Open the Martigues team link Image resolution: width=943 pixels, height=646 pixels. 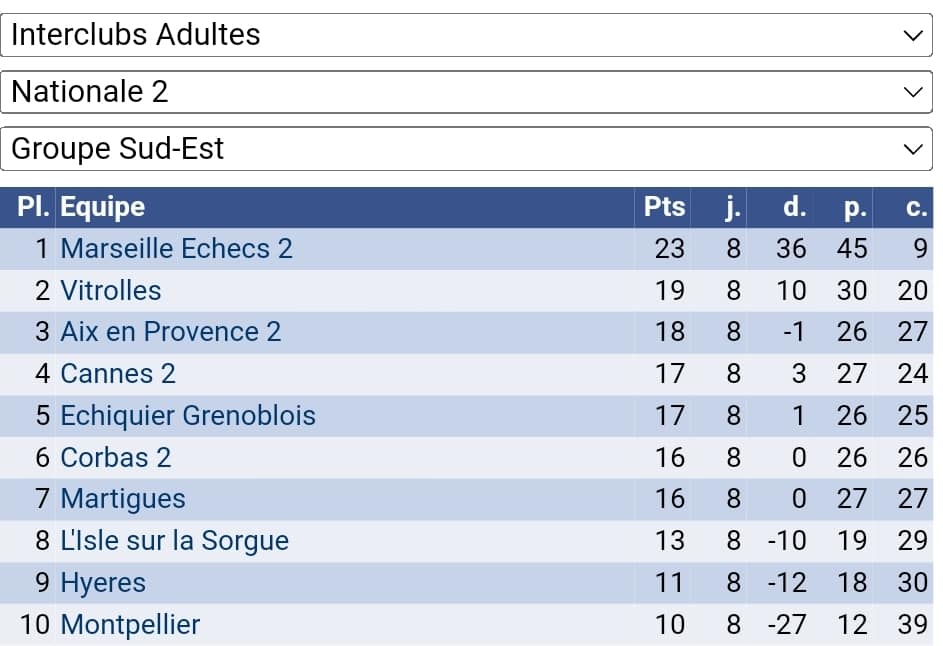[122, 499]
